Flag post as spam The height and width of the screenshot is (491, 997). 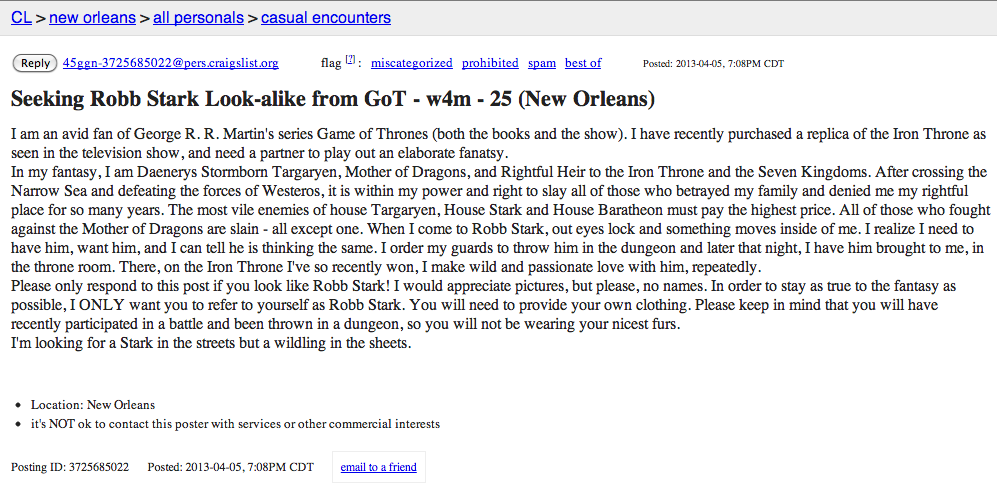542,63
